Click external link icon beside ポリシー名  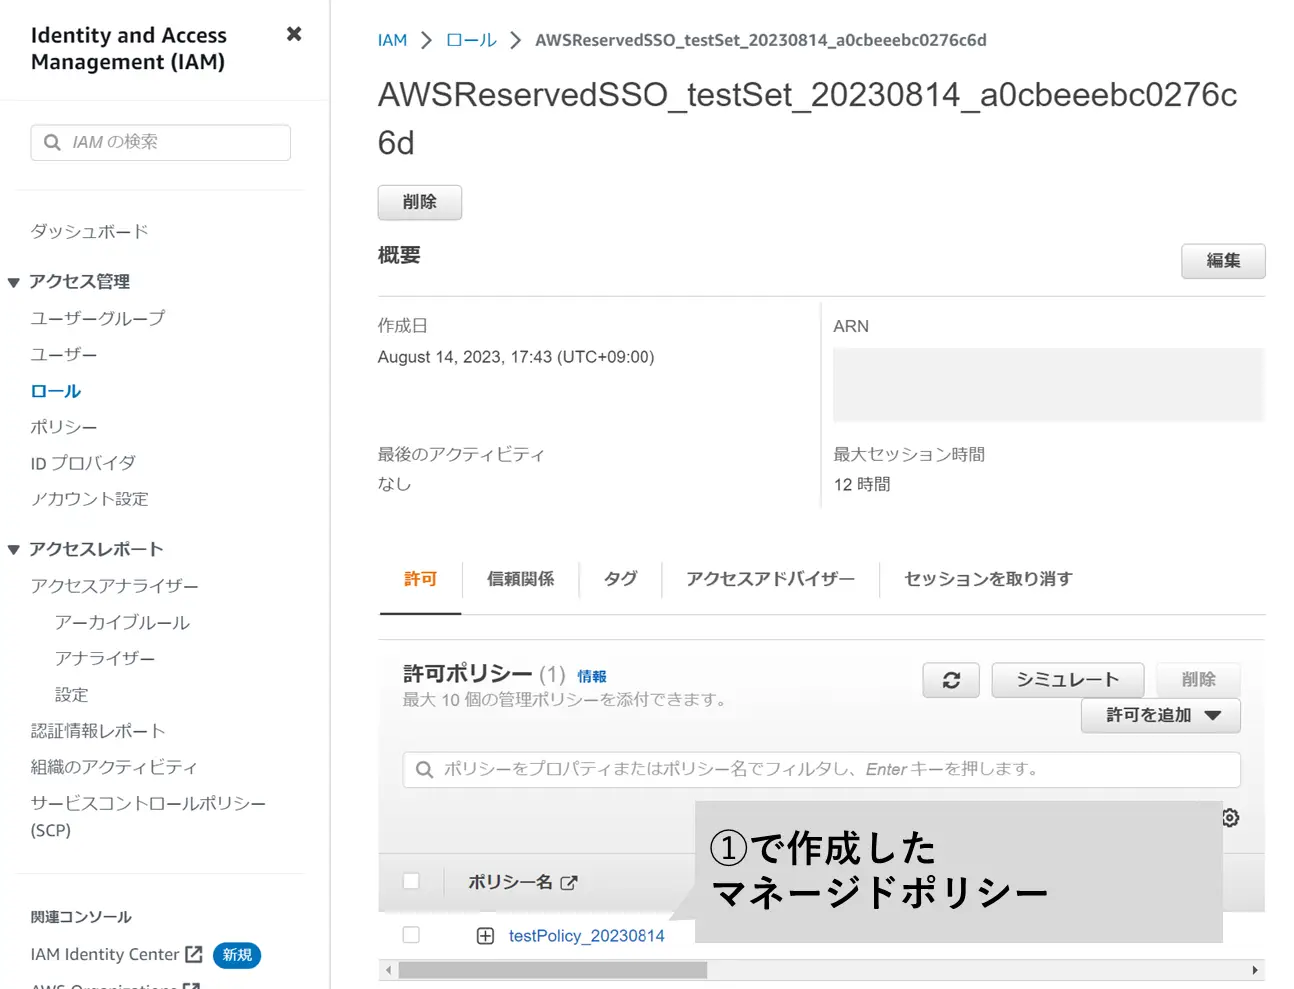[x=569, y=882]
